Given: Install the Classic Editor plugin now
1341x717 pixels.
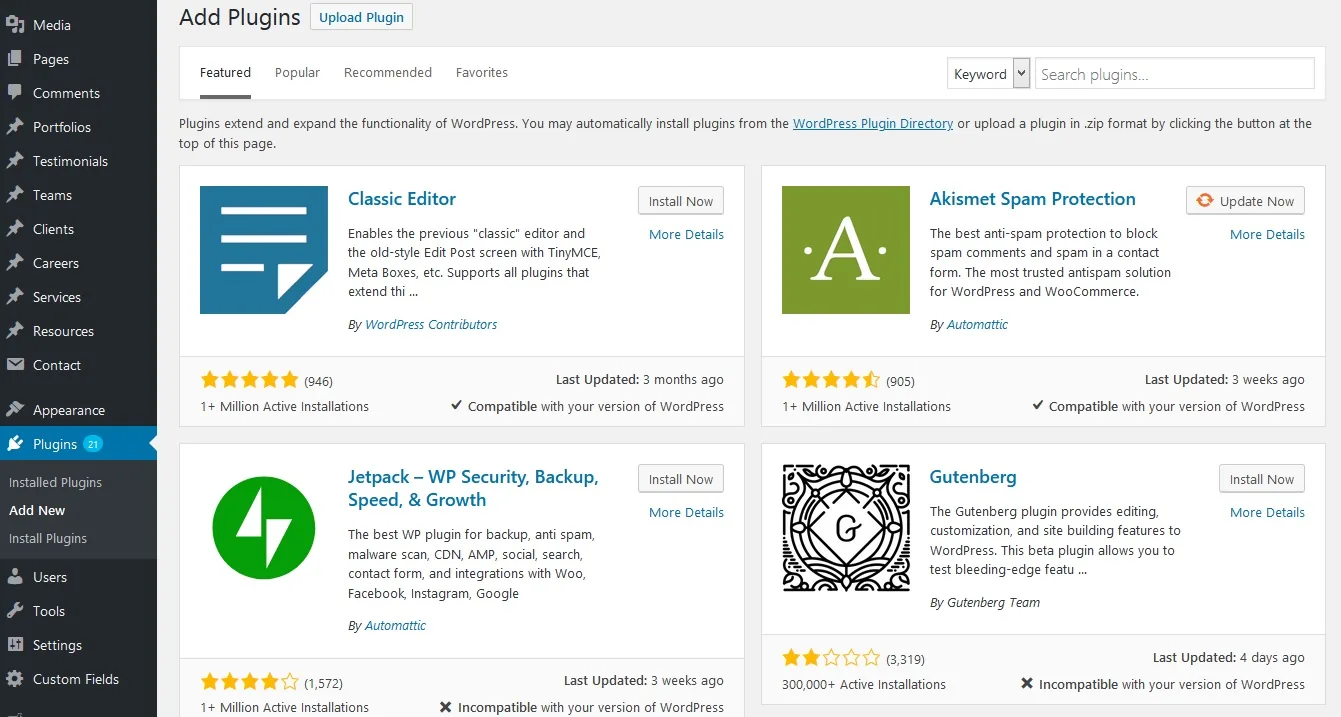Looking at the screenshot, I should point(680,201).
